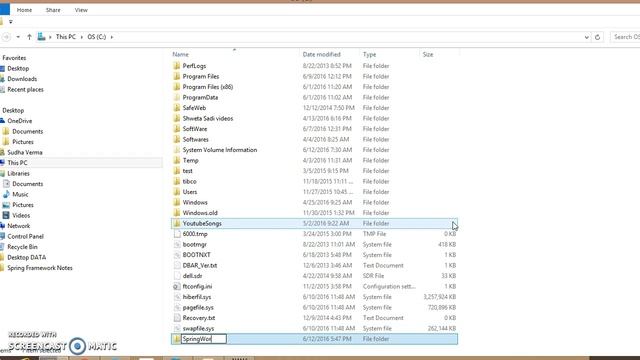Image resolution: width=640 pixels, height=360 pixels.
Task: Select Recovery.txt file icon
Action: pyautogui.click(x=177, y=318)
